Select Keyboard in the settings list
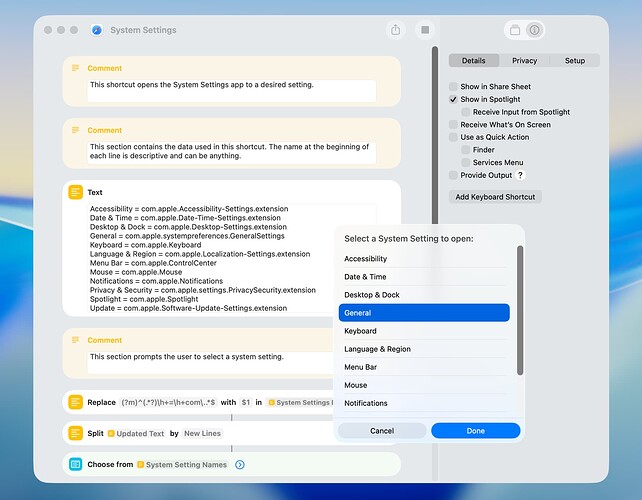The image size is (642, 500). tap(424, 331)
